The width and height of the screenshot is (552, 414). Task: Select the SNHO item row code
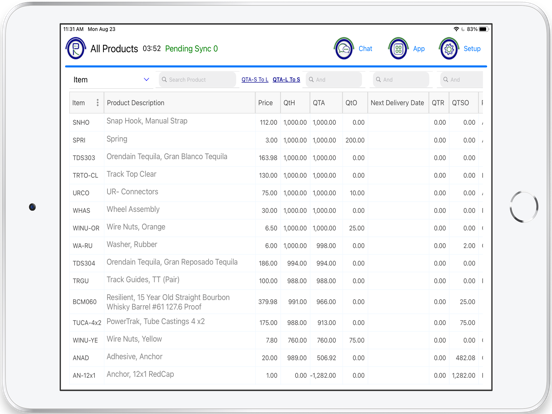click(x=81, y=123)
